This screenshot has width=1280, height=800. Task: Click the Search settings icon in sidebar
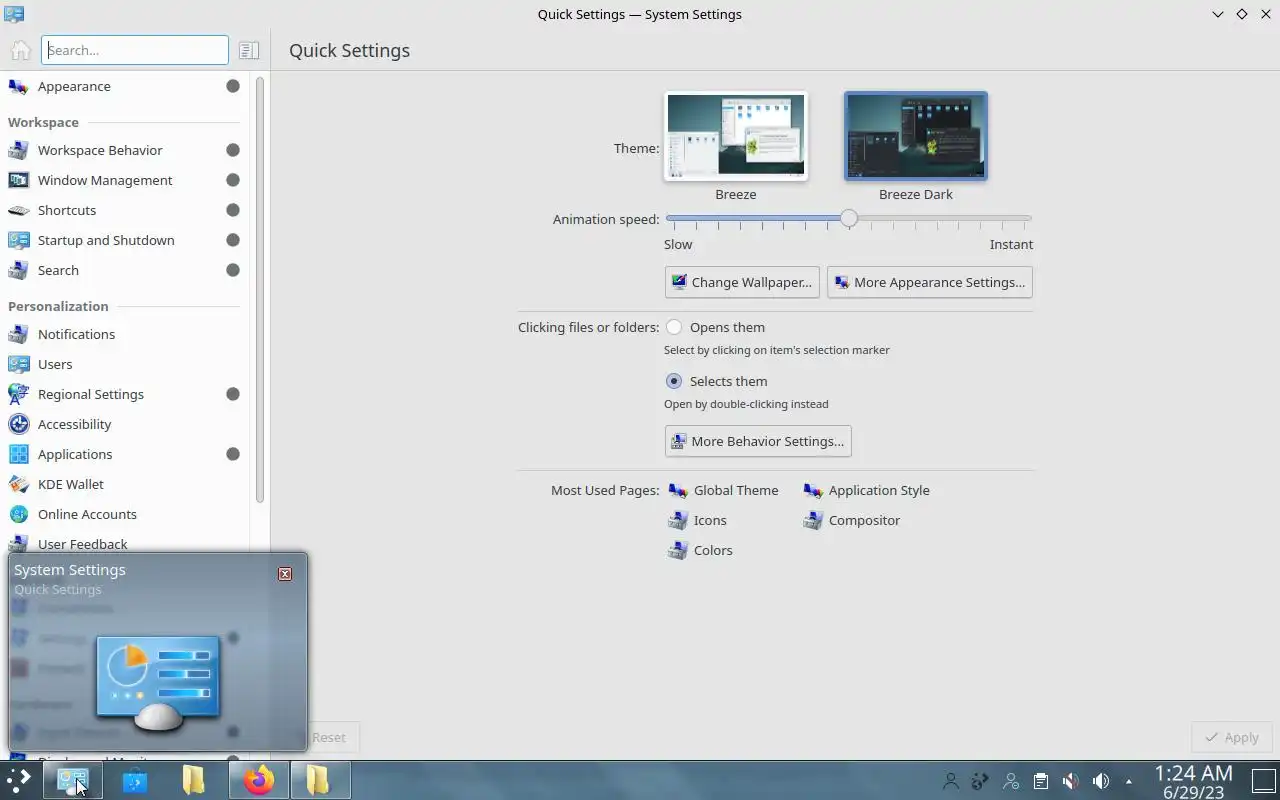point(18,270)
